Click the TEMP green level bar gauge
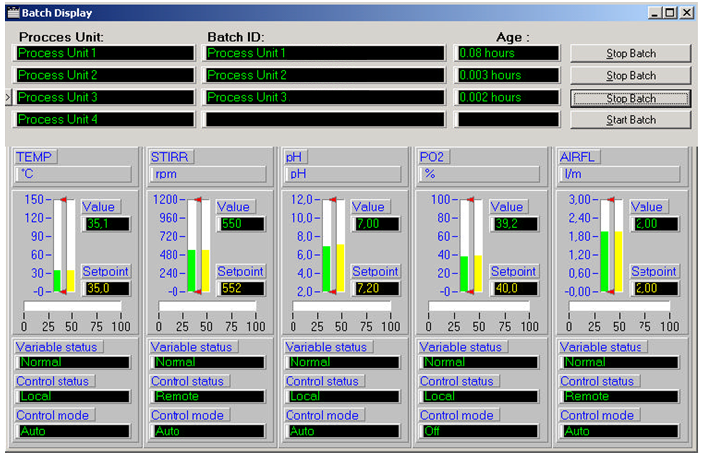Screen dimensions: 702x456 (x=57, y=280)
